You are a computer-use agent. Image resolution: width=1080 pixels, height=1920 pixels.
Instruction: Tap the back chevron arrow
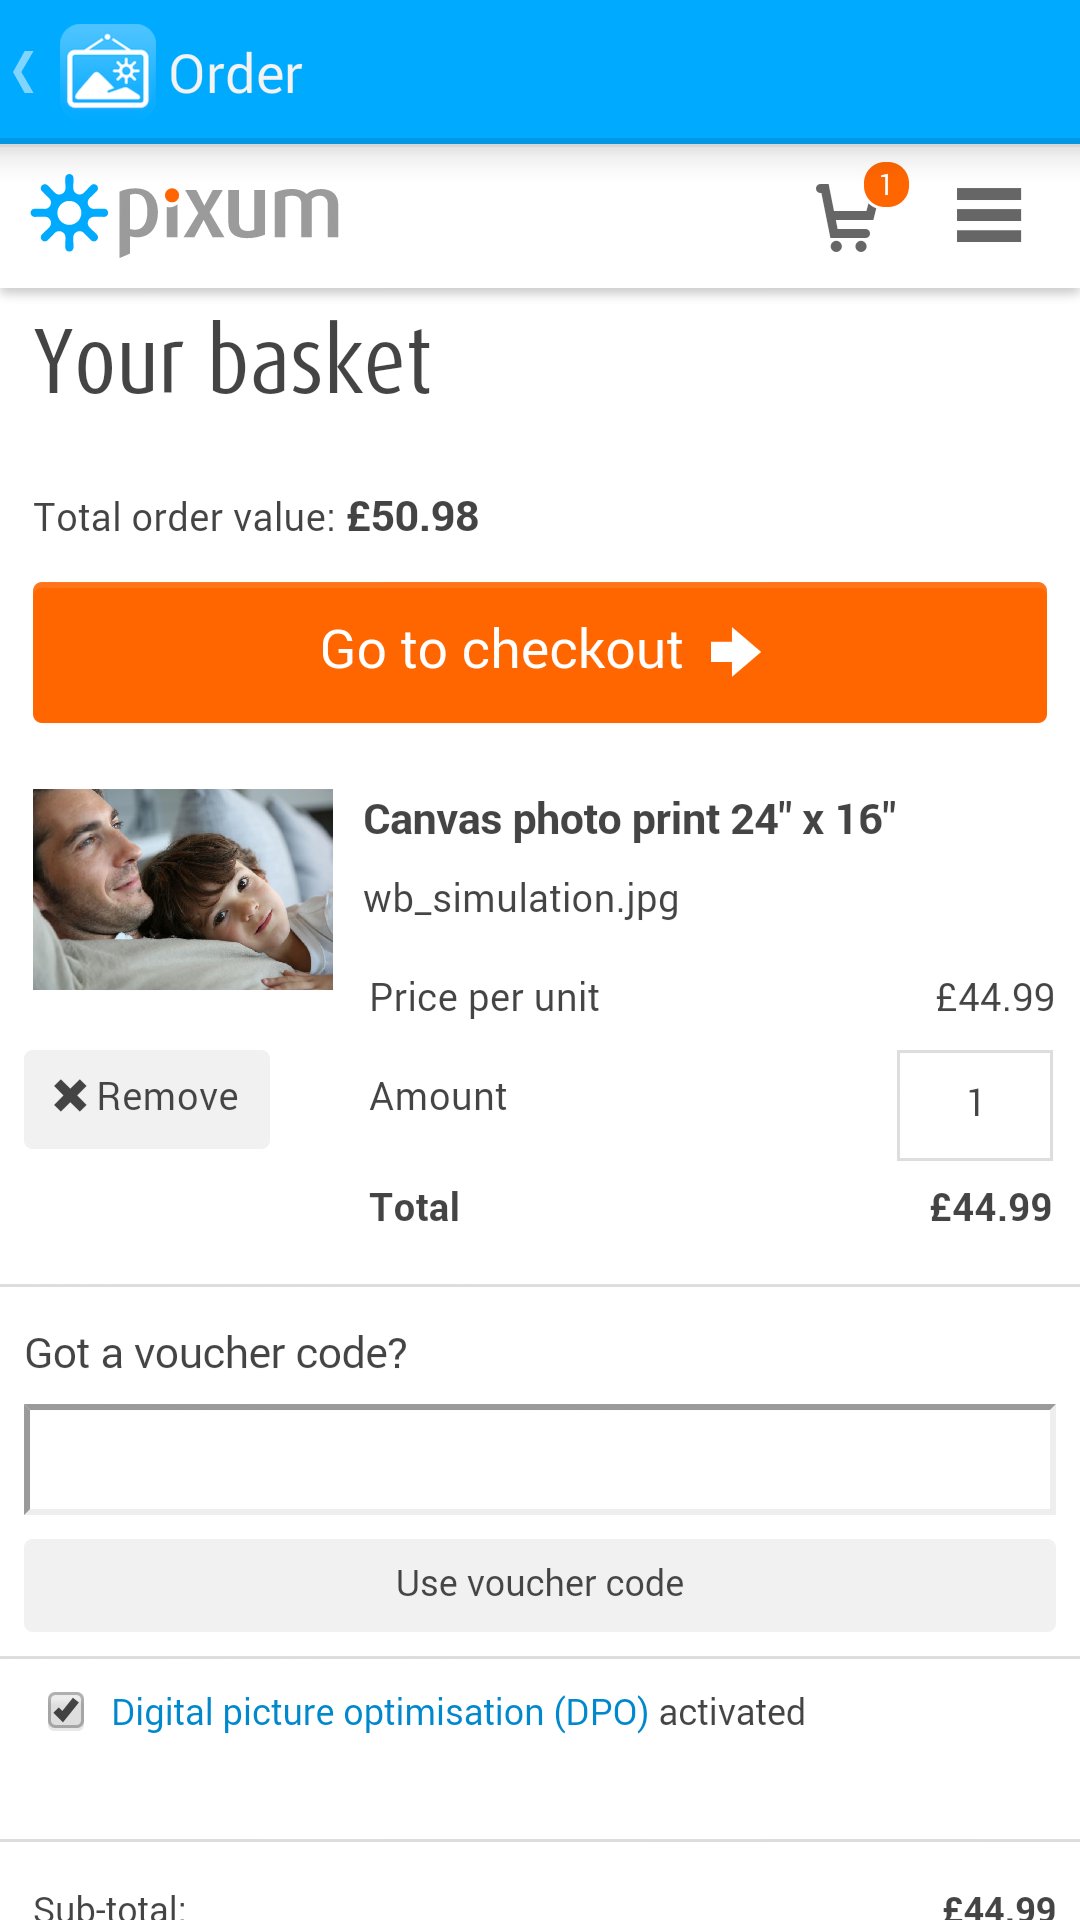[x=25, y=73]
